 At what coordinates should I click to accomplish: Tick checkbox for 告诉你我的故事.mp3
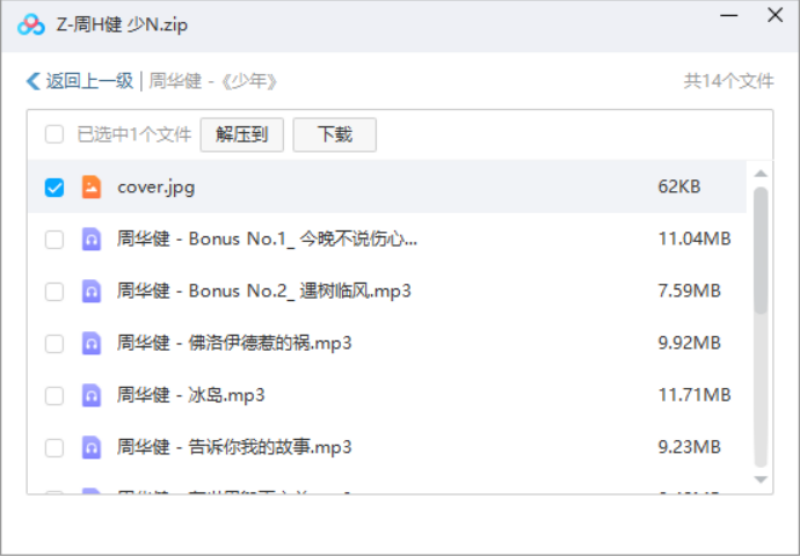(x=55, y=447)
